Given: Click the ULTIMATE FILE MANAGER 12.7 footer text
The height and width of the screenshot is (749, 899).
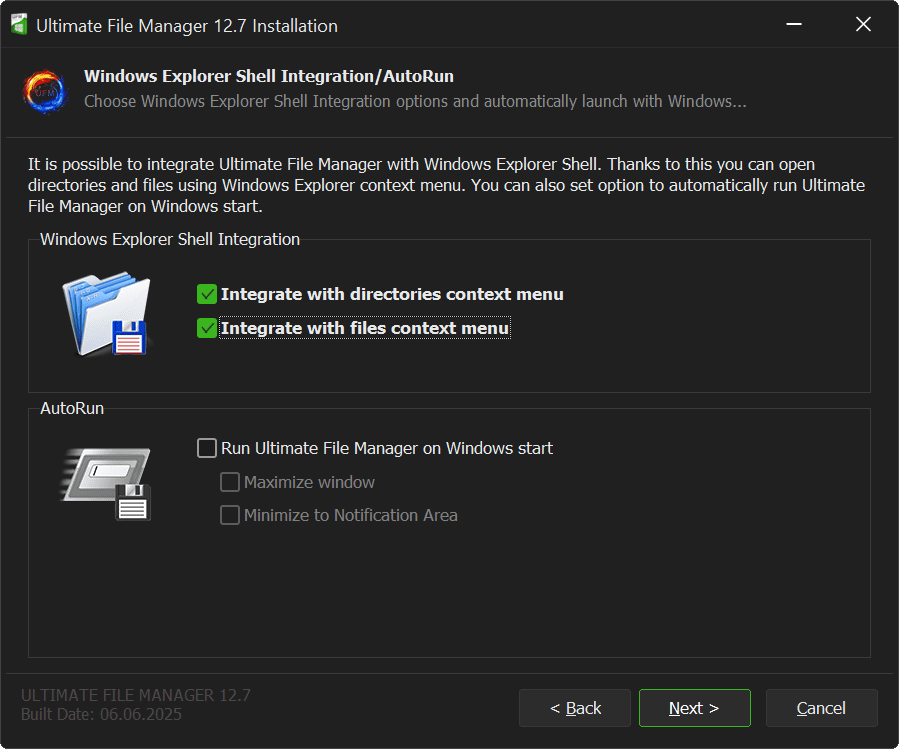Looking at the screenshot, I should (x=135, y=695).
